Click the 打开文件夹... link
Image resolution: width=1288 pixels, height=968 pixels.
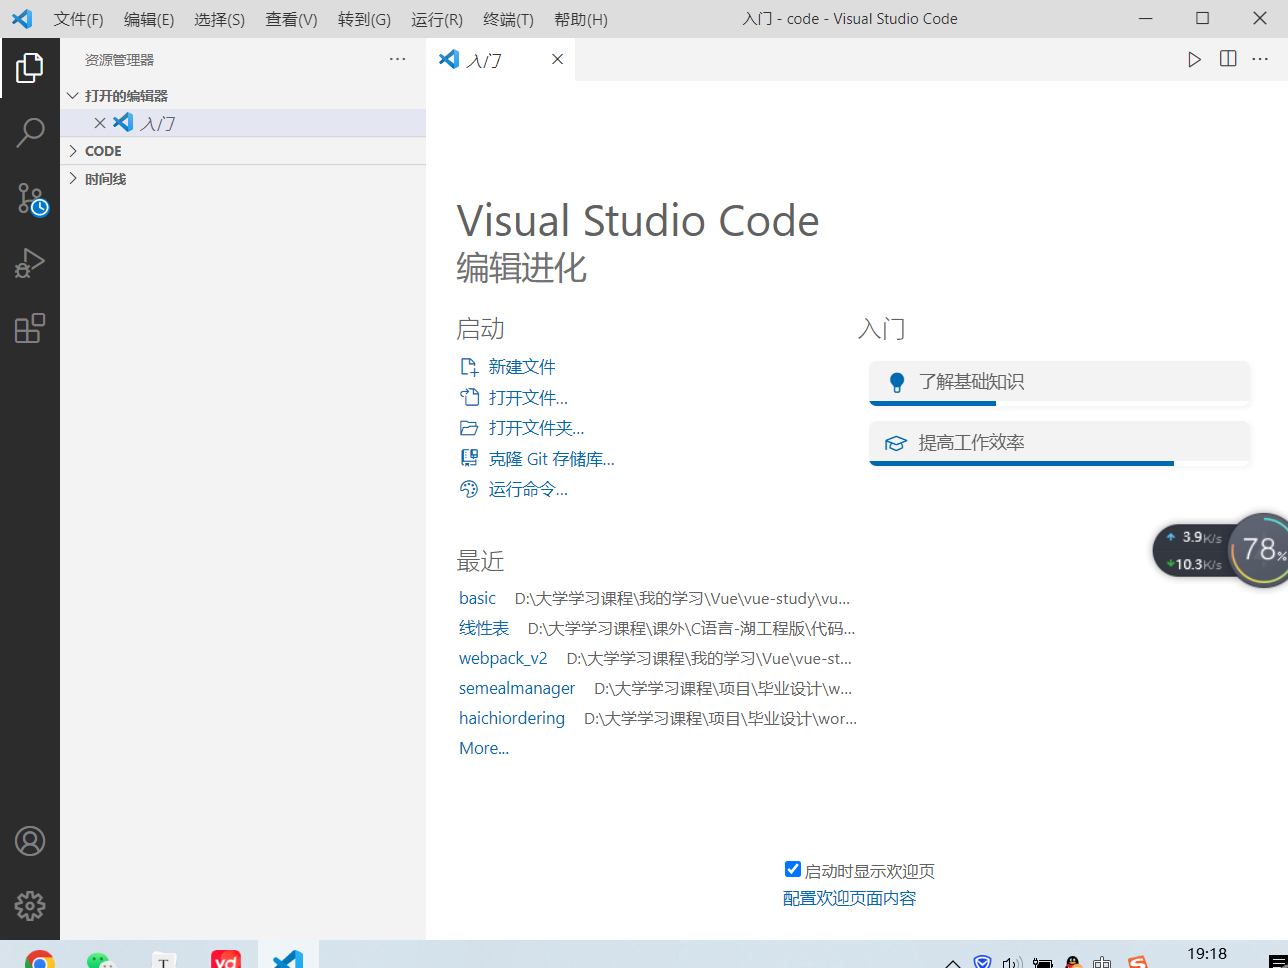tap(536, 428)
